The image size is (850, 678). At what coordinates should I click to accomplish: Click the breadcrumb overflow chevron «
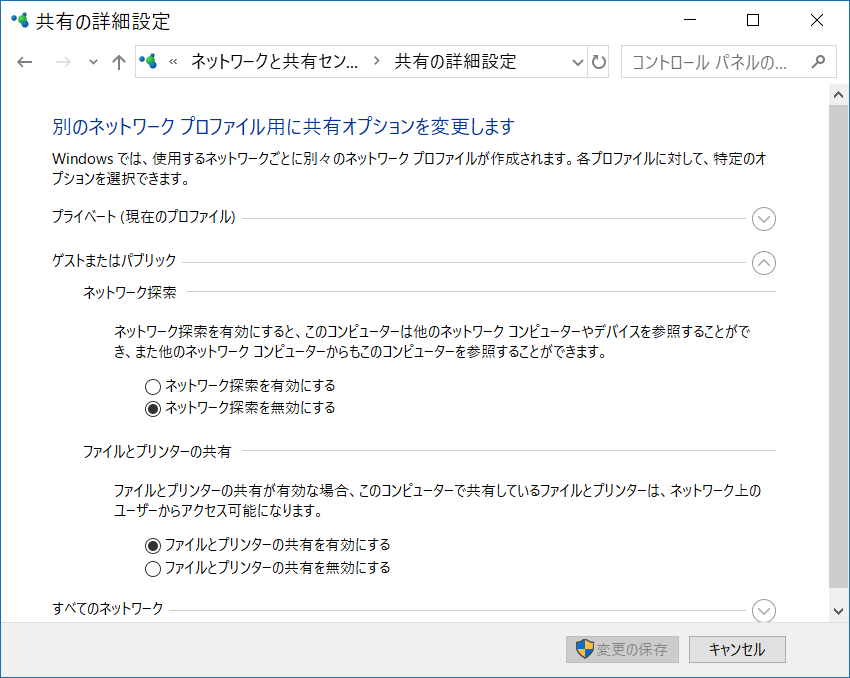173,62
